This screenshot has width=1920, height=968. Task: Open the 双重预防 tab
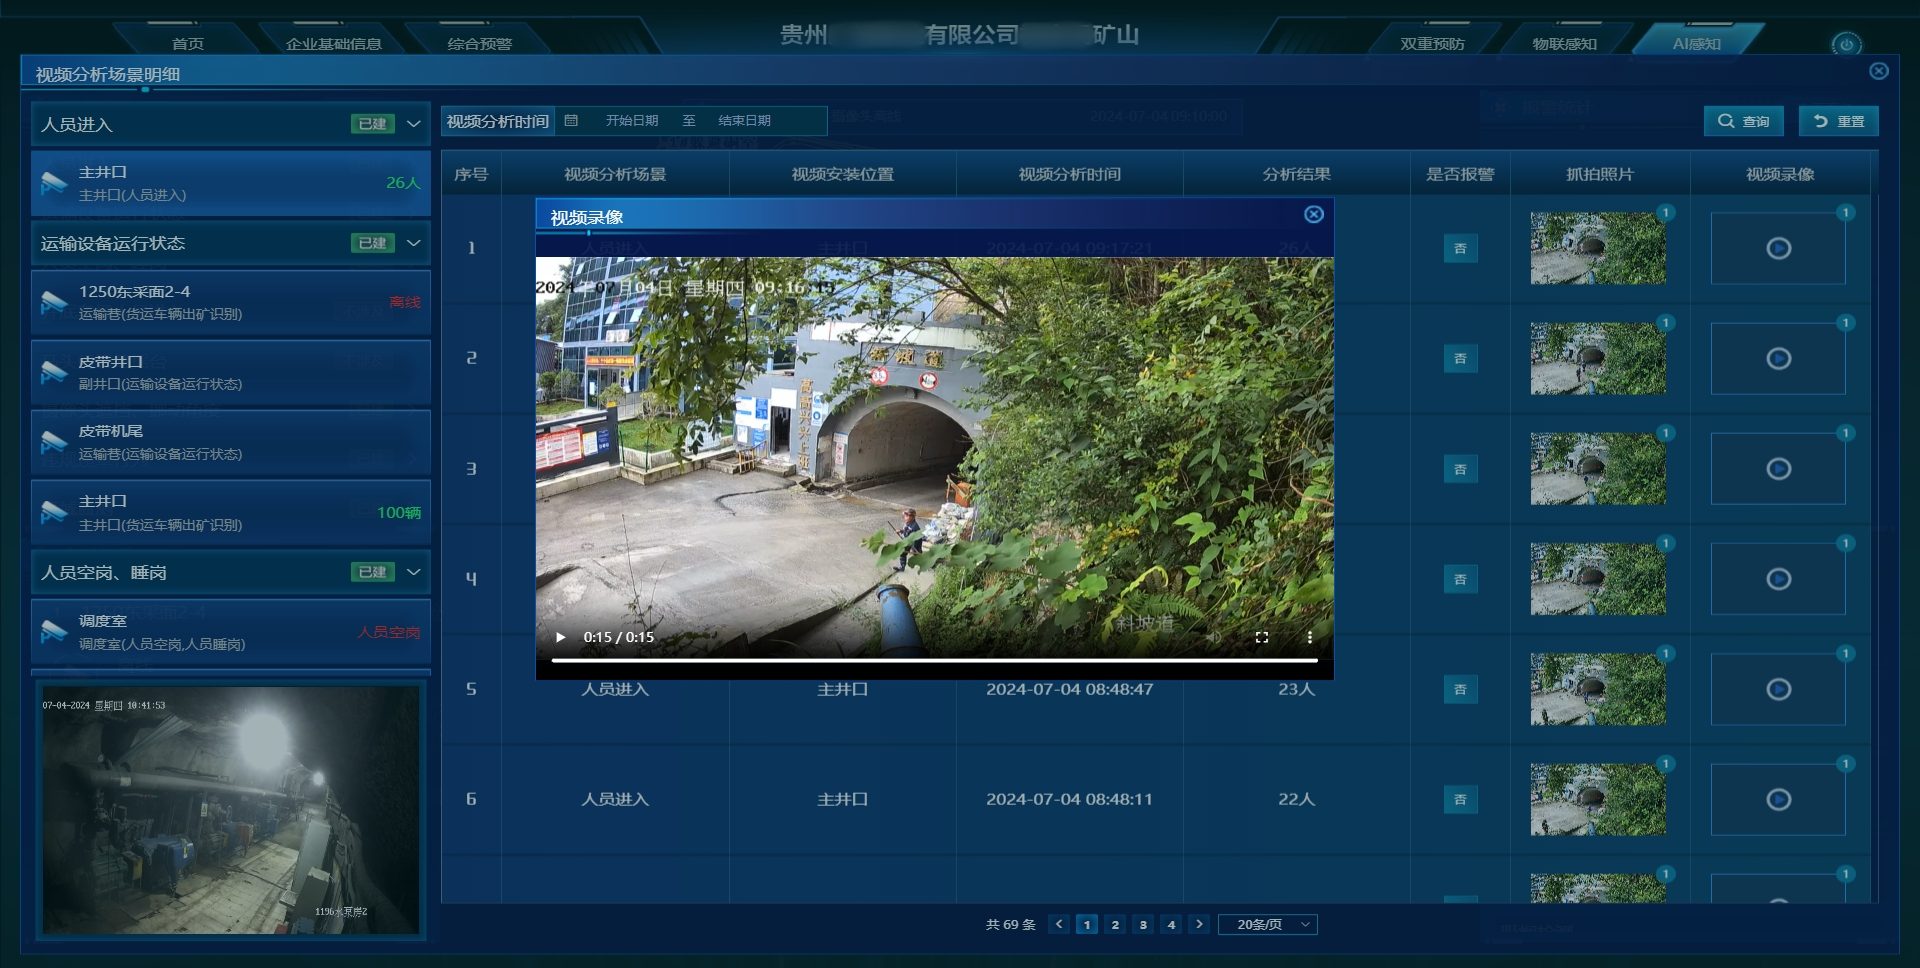pyautogui.click(x=1432, y=44)
